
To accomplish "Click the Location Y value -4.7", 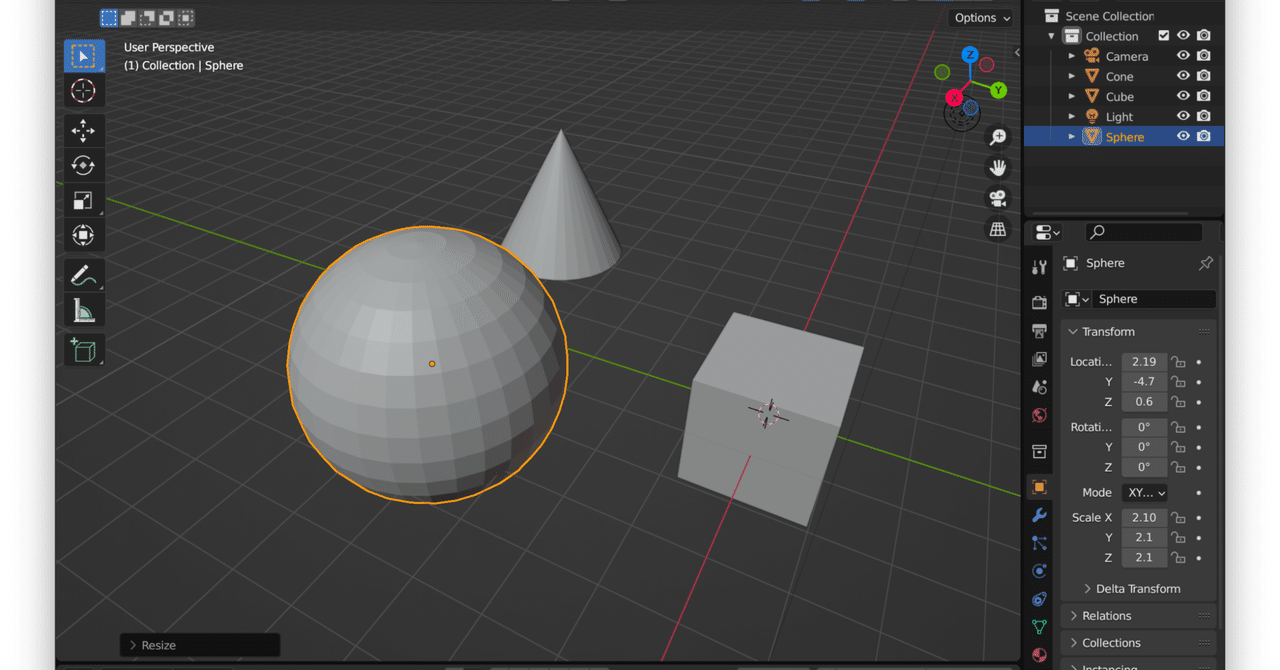I will tap(1144, 382).
